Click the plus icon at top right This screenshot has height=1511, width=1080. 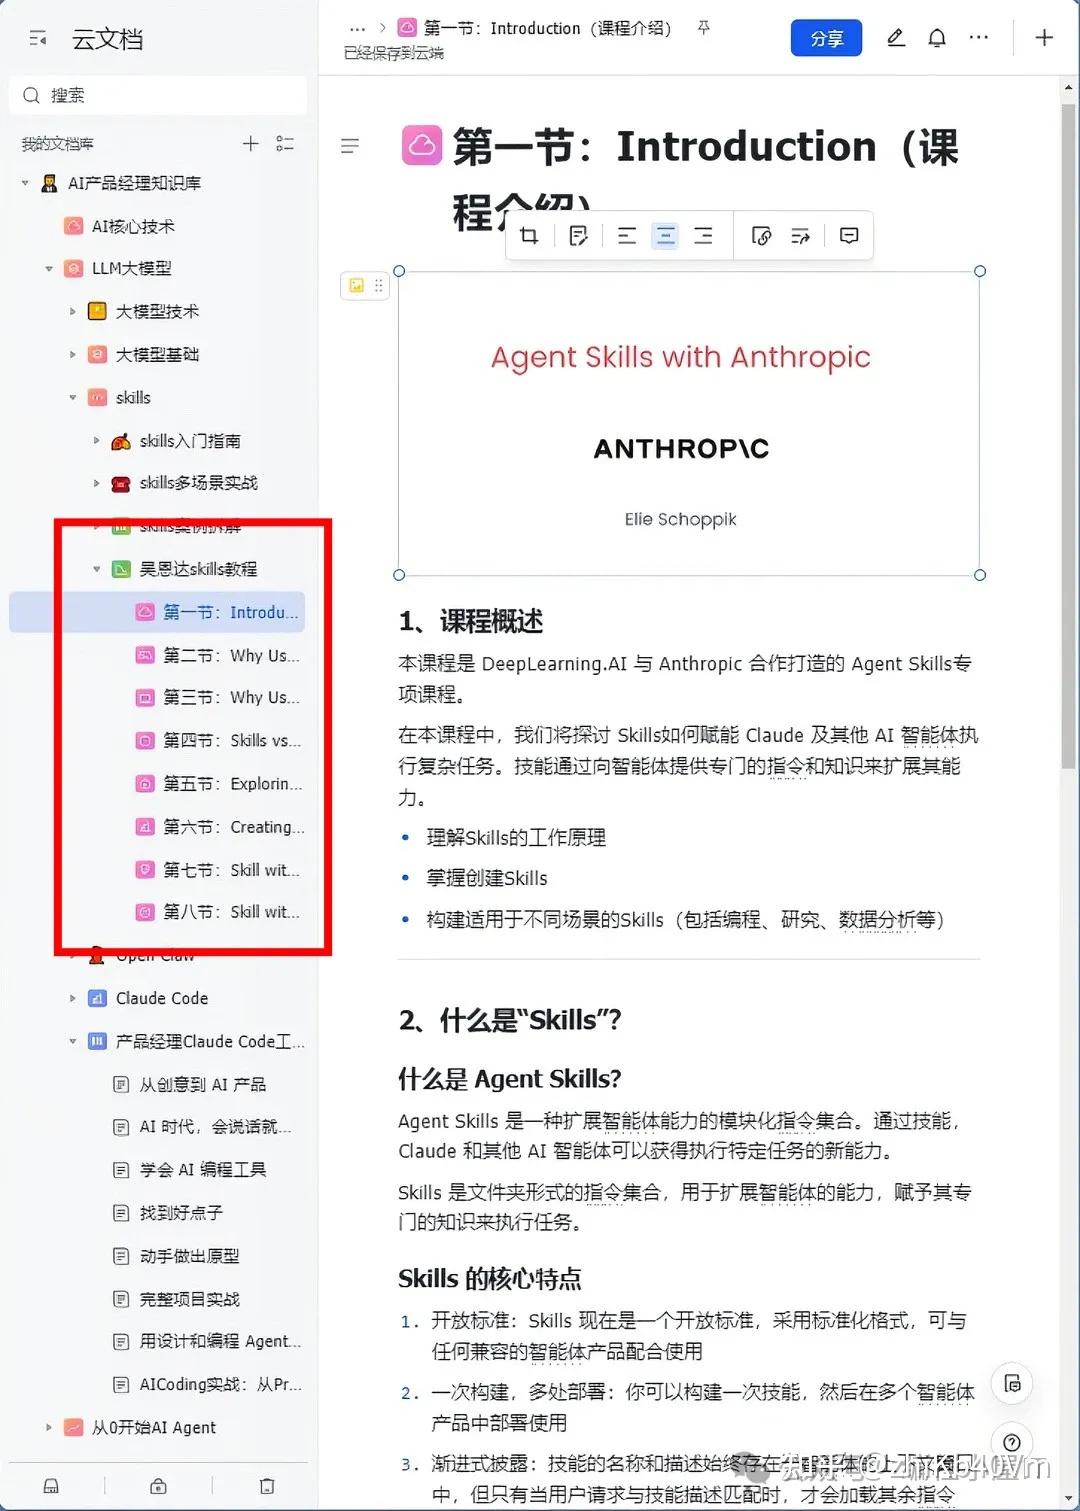1044,38
